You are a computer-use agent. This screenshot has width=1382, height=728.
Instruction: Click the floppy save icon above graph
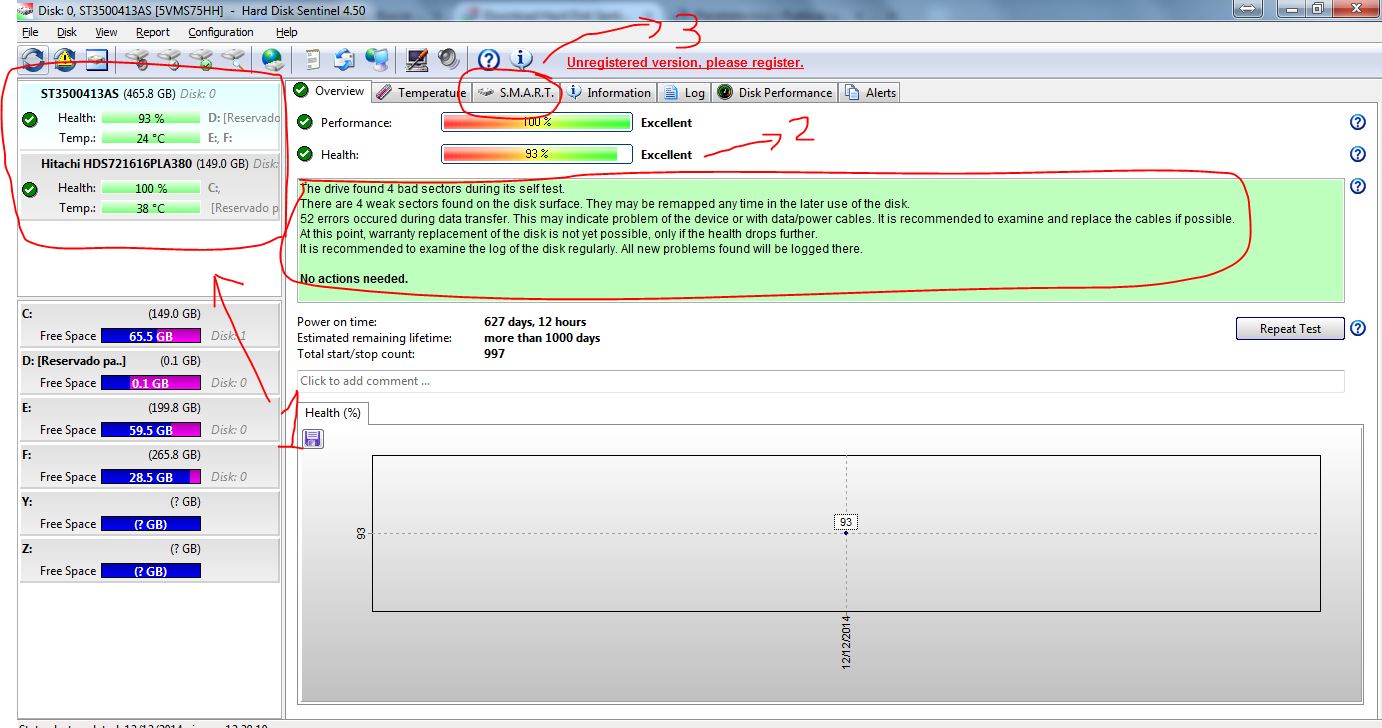313,438
